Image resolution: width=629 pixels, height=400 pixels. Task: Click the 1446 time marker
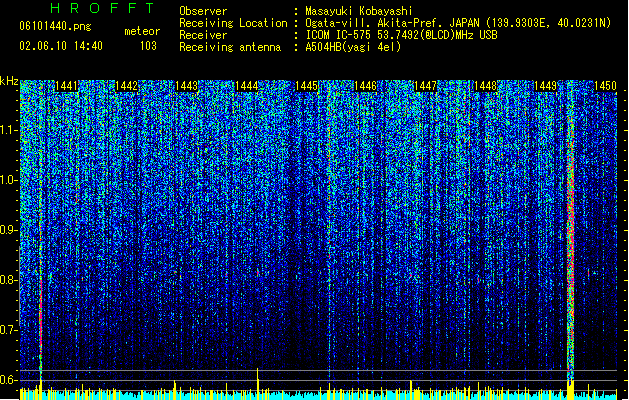[x=365, y=86]
